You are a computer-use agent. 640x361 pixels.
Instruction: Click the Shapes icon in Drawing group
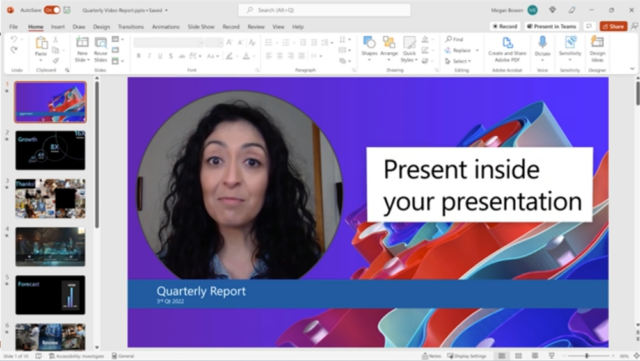click(369, 42)
